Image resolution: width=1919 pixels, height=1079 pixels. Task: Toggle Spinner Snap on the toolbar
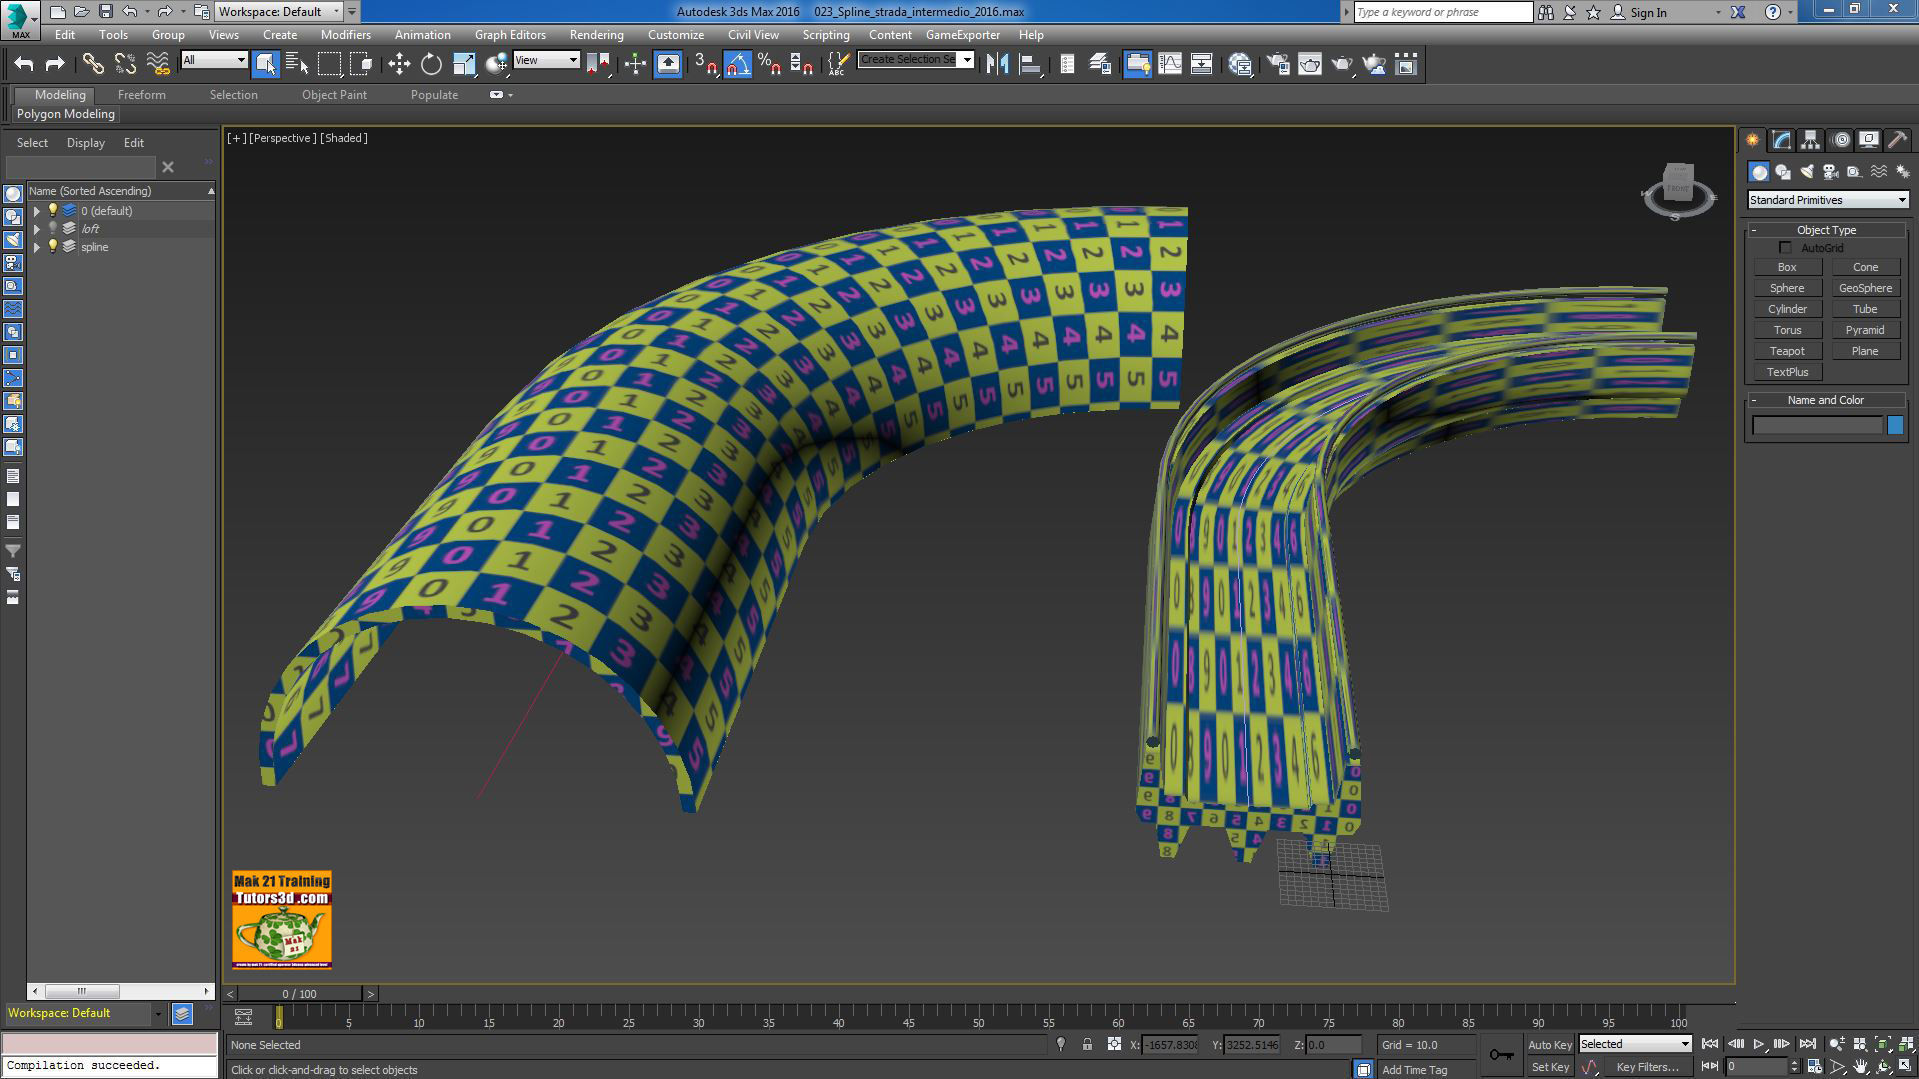coord(801,64)
